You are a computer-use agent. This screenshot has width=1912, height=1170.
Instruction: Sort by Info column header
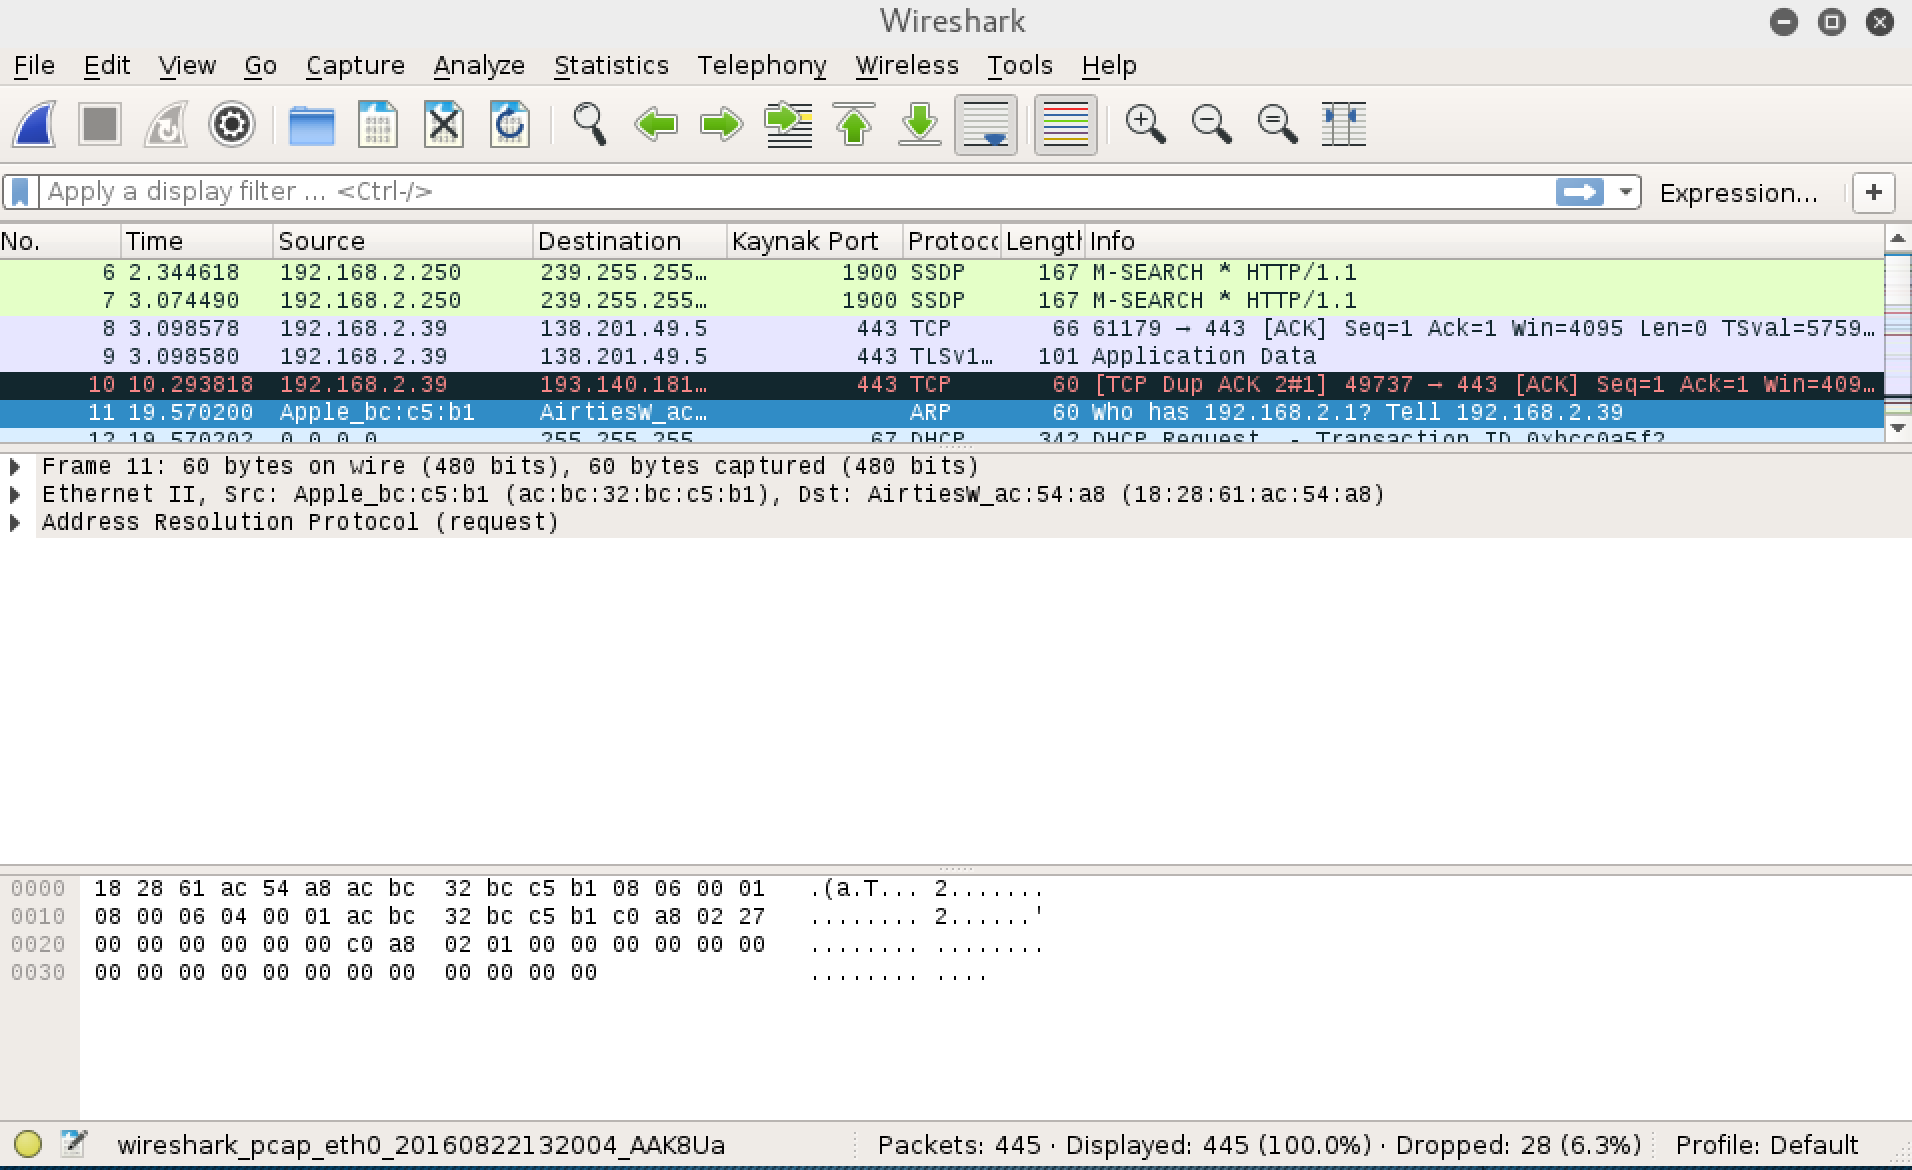point(1484,242)
